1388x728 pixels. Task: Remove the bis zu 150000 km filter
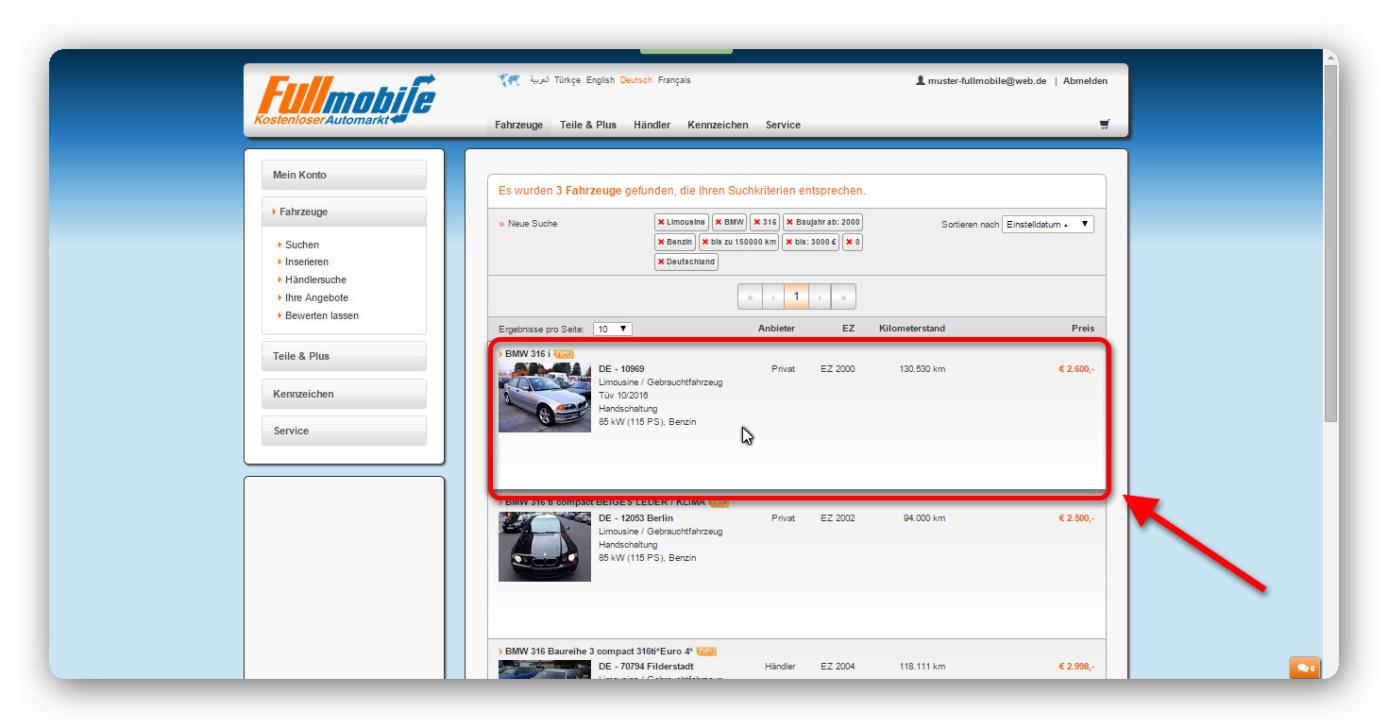739,242
